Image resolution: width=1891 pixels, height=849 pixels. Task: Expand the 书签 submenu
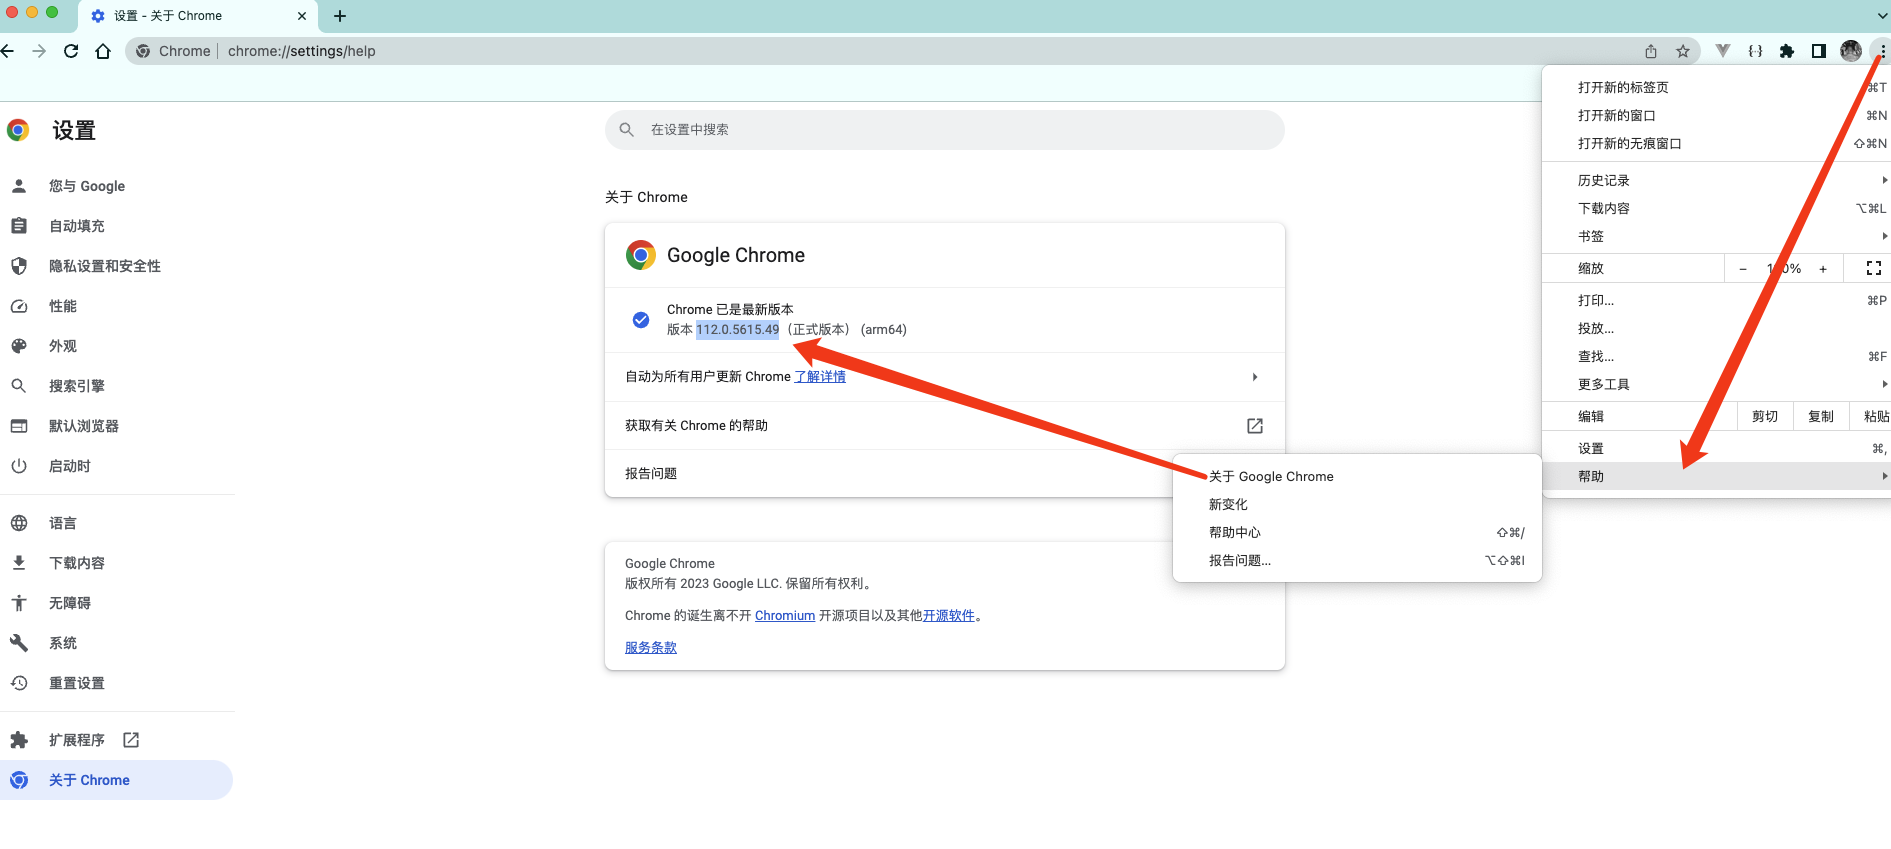pos(1716,237)
